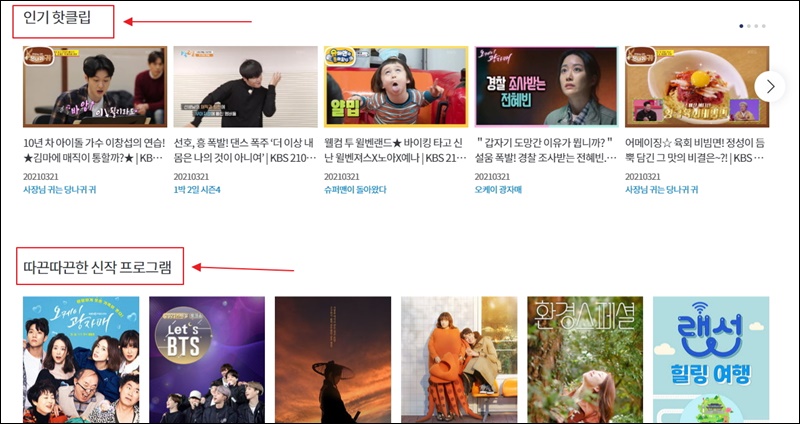Go to 1박 2일 시즌4 program link
Viewport: 800px width, 424px height.
197,190
